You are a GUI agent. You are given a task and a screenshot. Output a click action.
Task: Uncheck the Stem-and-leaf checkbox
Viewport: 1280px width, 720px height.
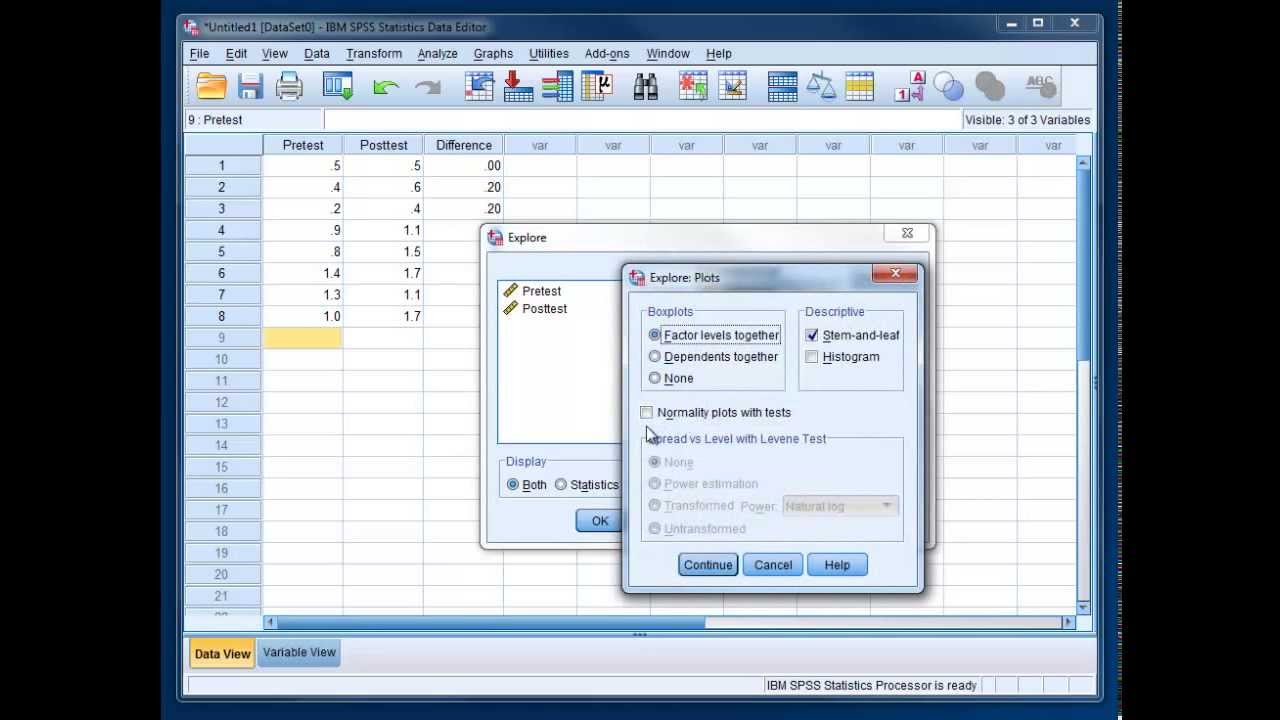[x=812, y=335]
